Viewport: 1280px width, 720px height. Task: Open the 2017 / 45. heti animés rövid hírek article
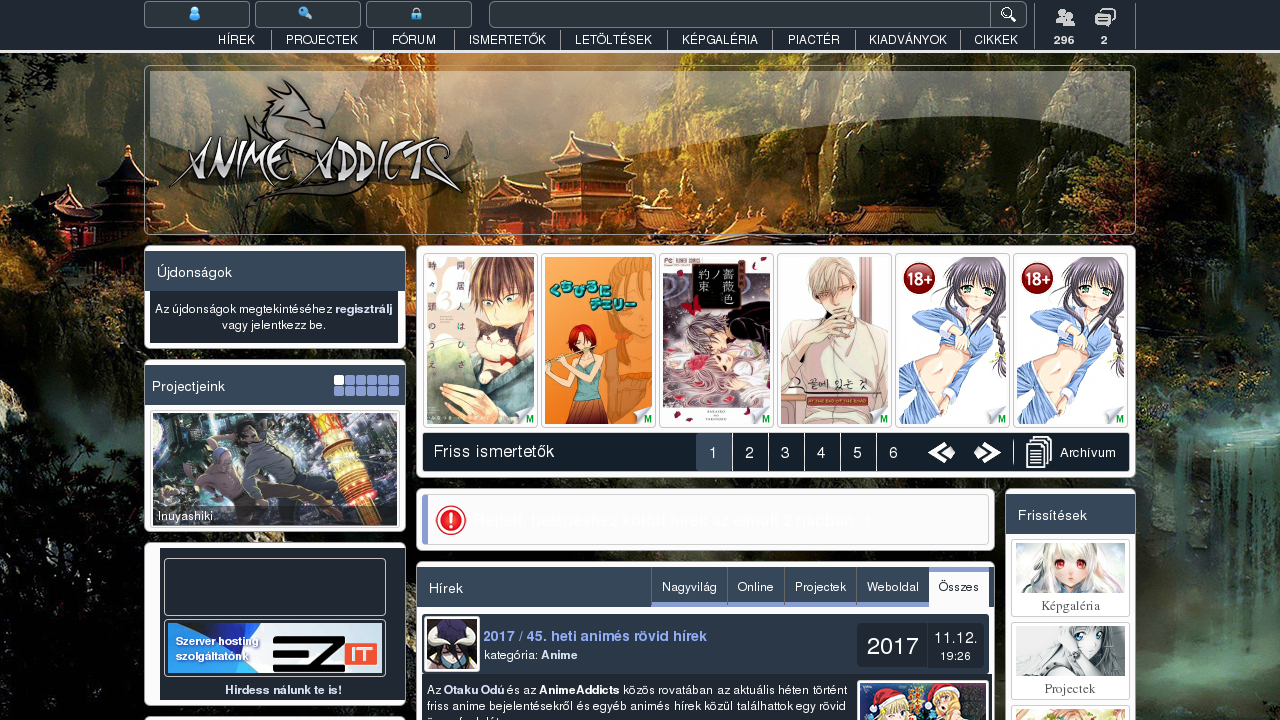[595, 636]
